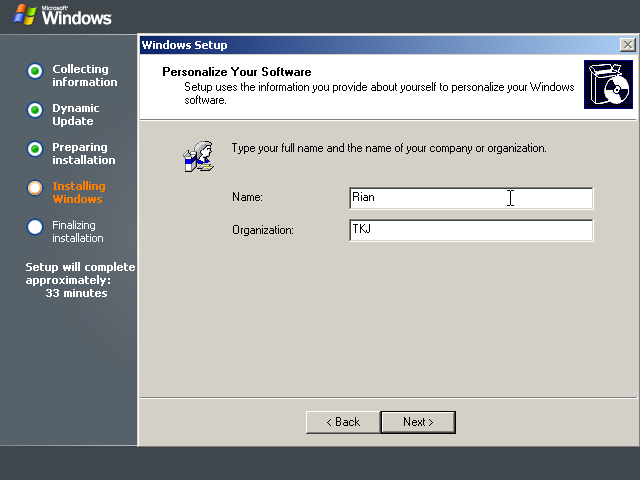Click the person with box icon
Image resolution: width=640 pixels, height=480 pixels.
pyautogui.click(x=198, y=157)
